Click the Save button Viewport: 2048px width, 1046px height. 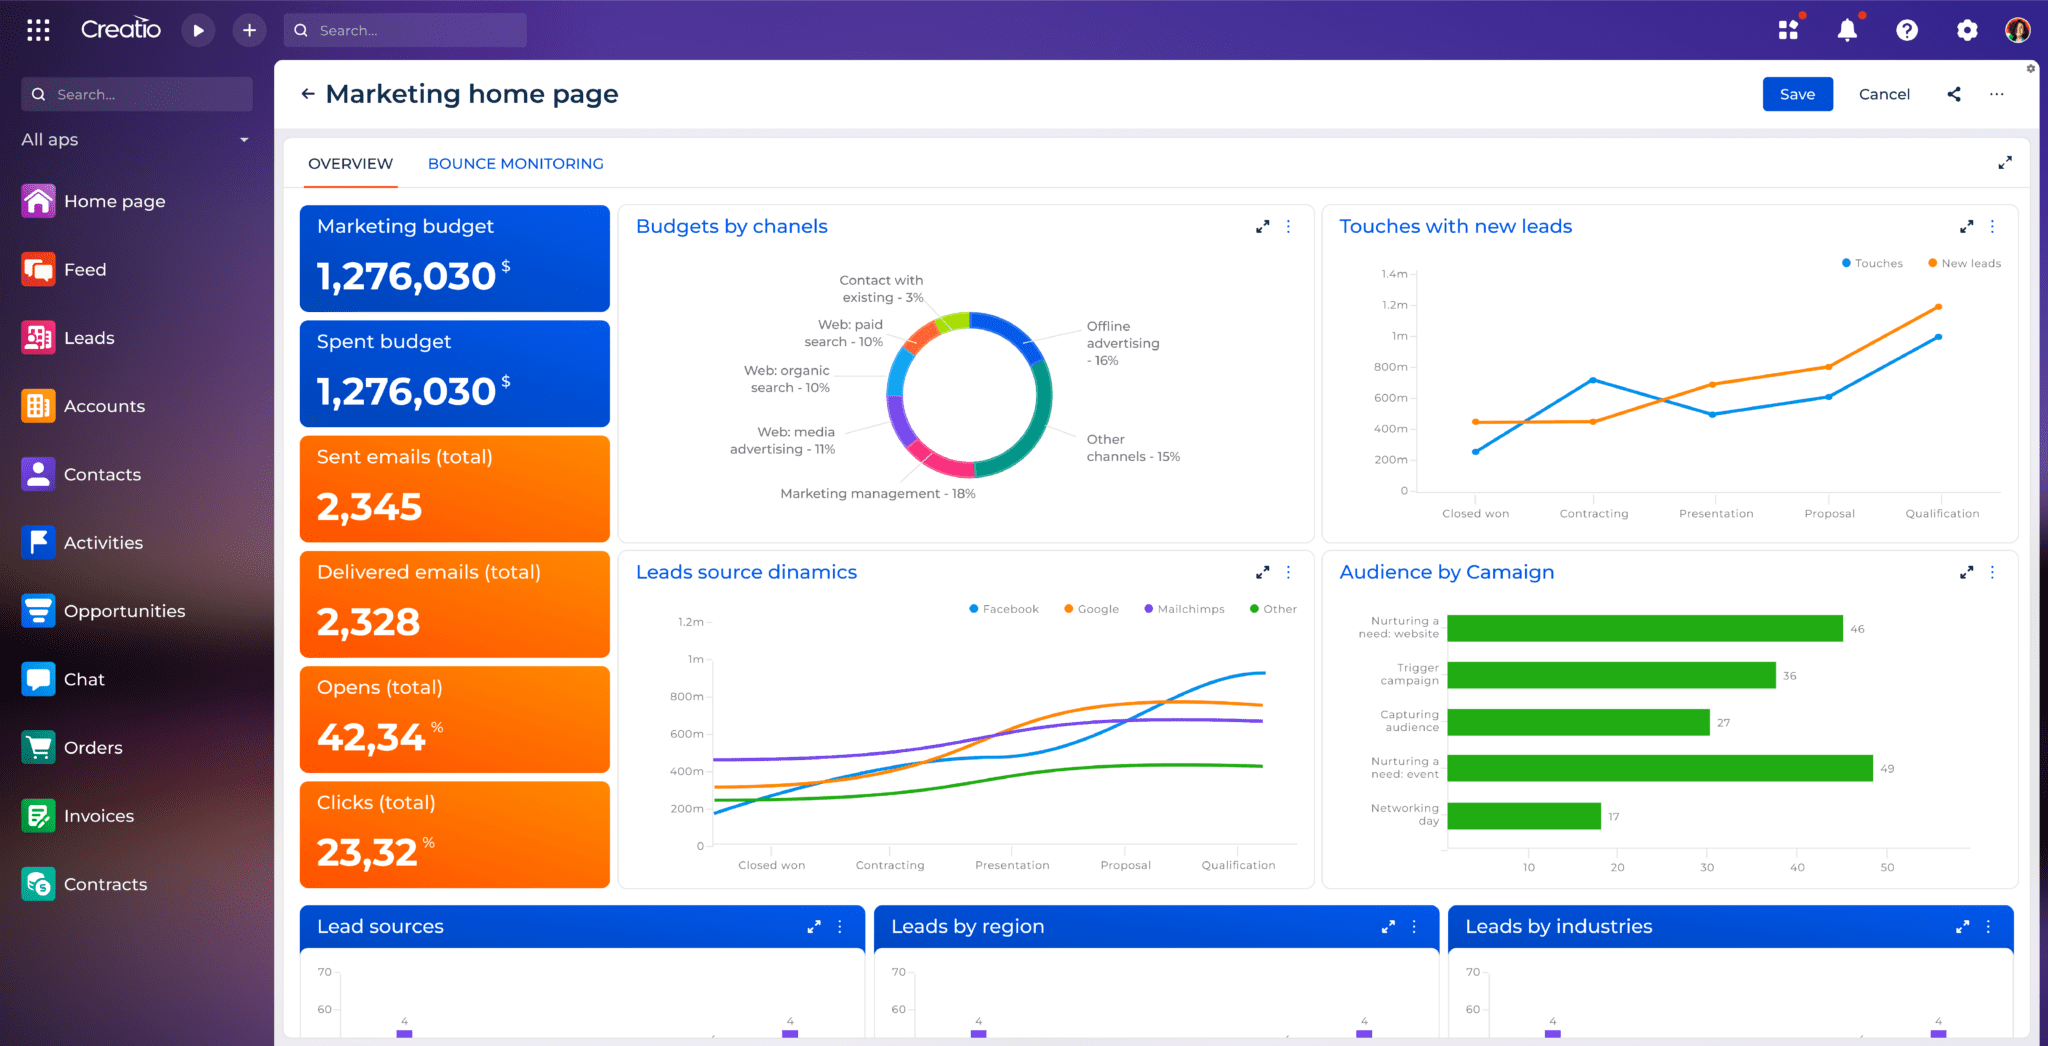coord(1797,94)
